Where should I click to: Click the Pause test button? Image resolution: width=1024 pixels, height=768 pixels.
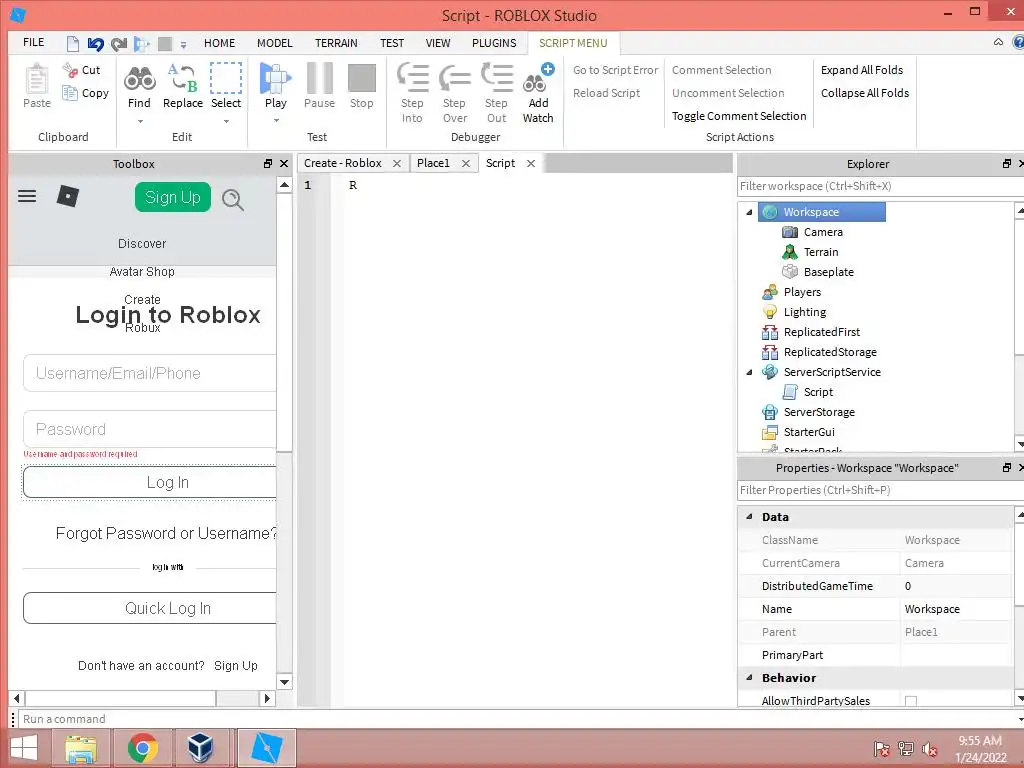pyautogui.click(x=319, y=78)
